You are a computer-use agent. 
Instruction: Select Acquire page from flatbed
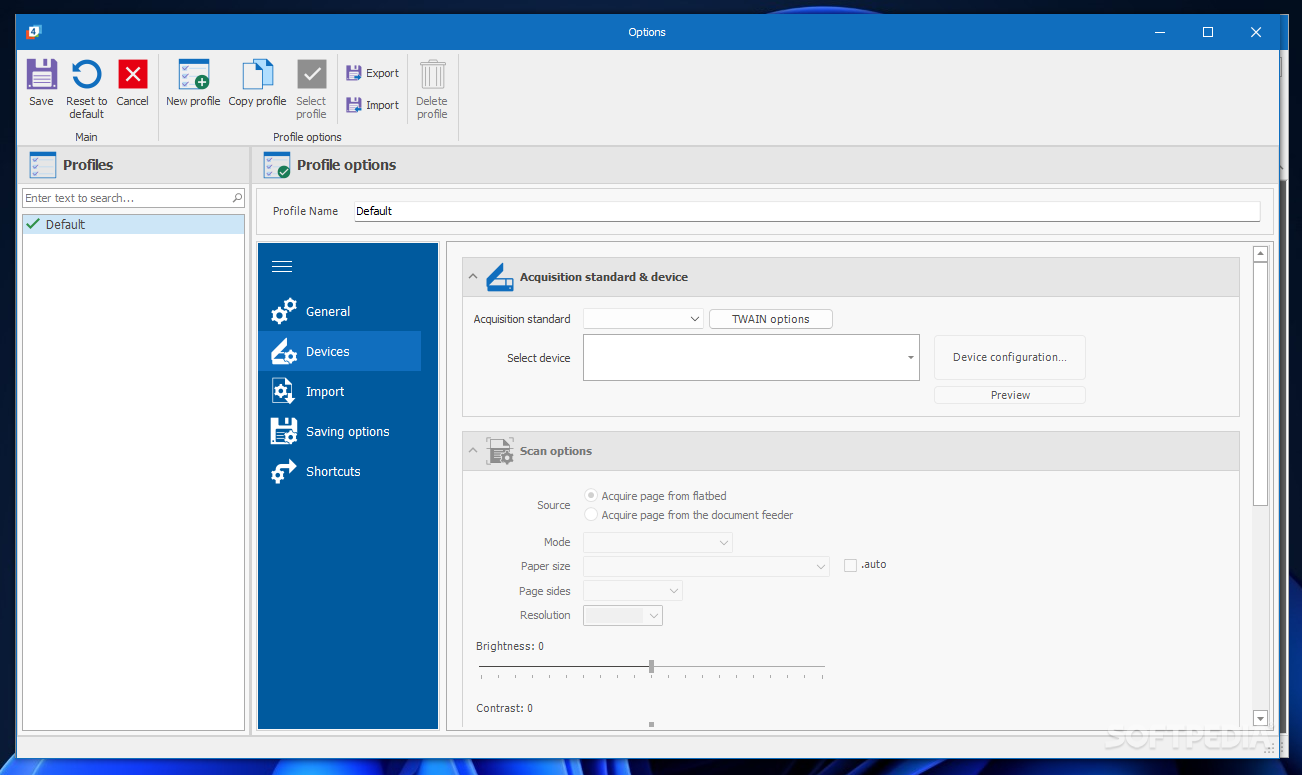tap(591, 496)
